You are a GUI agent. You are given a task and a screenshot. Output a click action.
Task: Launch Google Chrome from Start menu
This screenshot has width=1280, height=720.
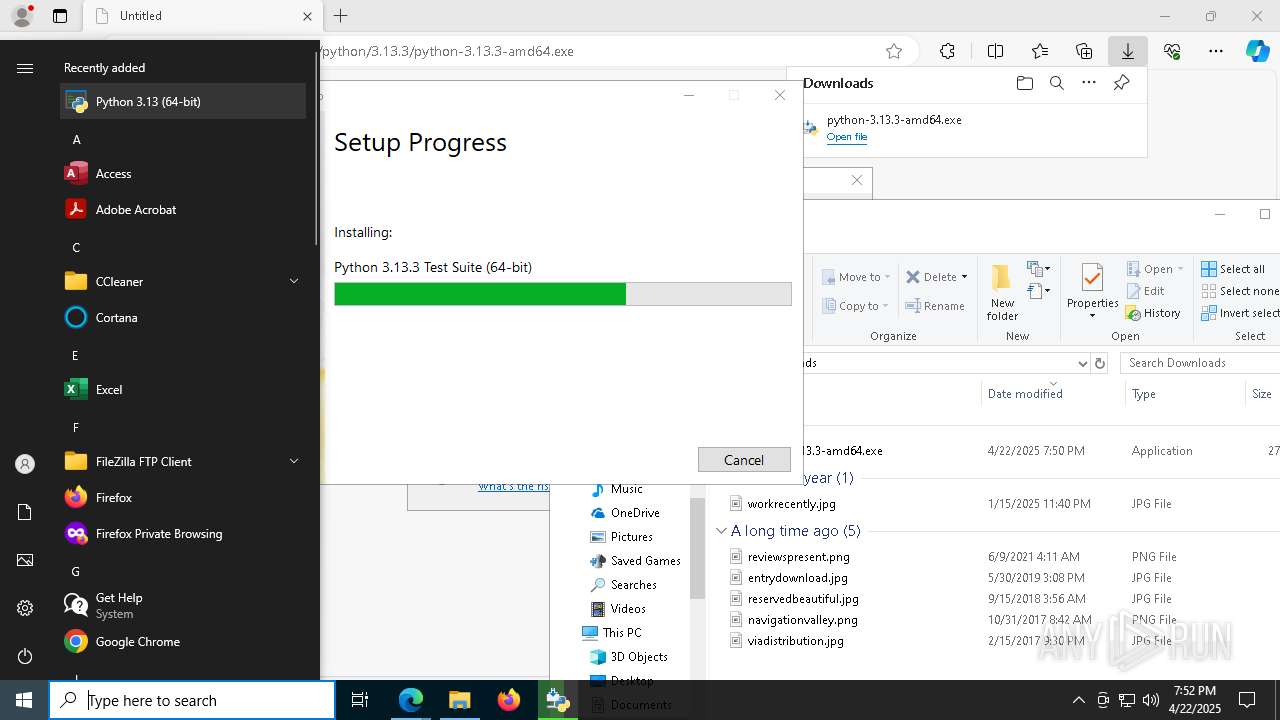click(x=183, y=642)
